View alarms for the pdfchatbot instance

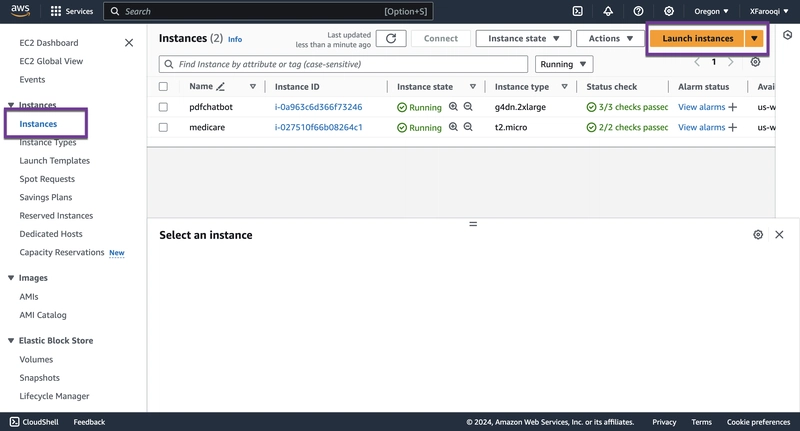[x=702, y=107]
